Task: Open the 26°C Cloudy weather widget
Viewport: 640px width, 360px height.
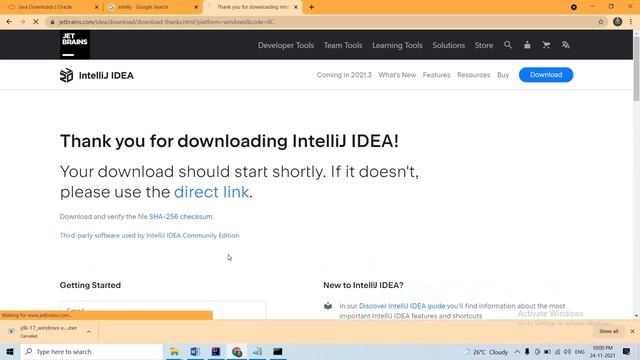Action: tap(486, 352)
